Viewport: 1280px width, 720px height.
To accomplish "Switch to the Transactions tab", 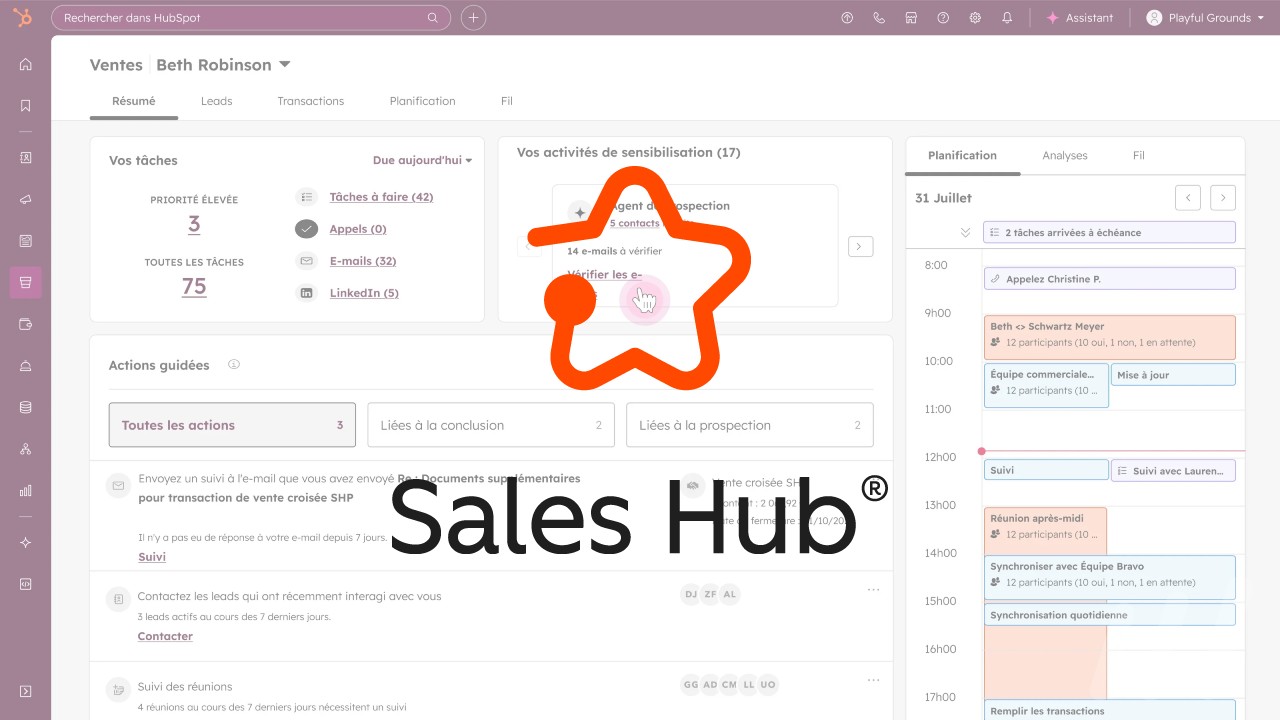I will (x=311, y=101).
